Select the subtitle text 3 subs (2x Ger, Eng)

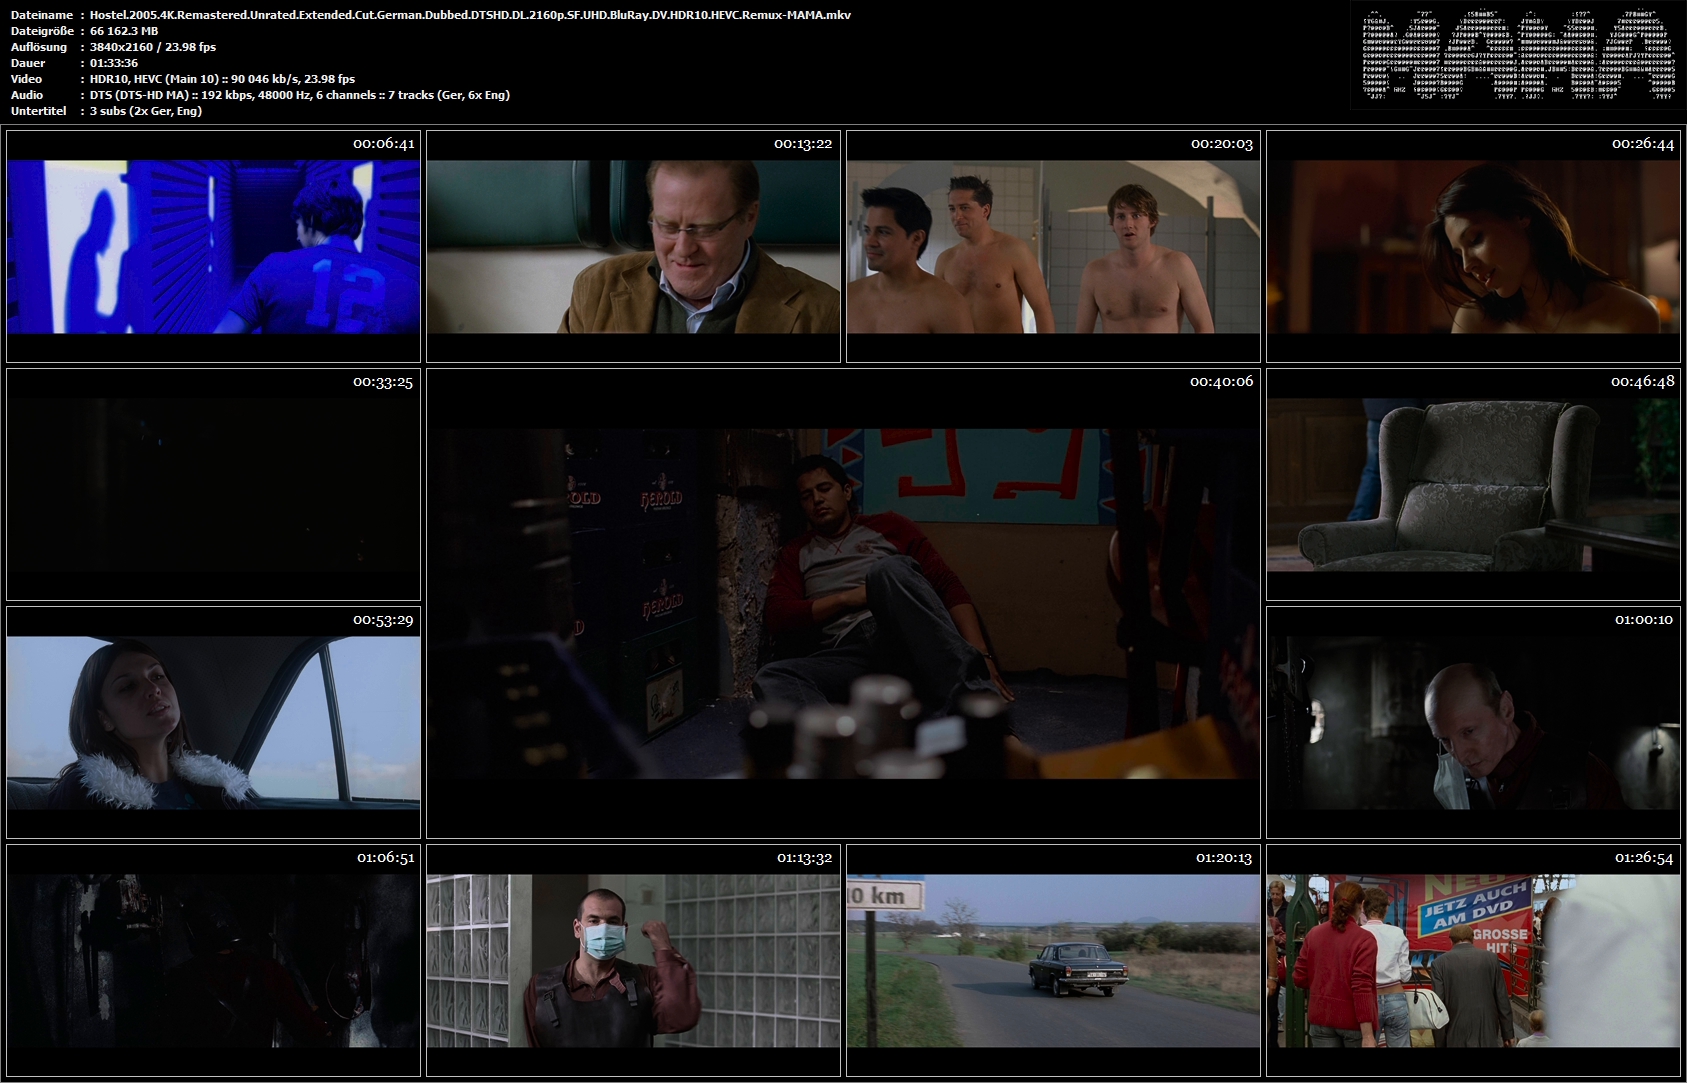click(x=146, y=111)
